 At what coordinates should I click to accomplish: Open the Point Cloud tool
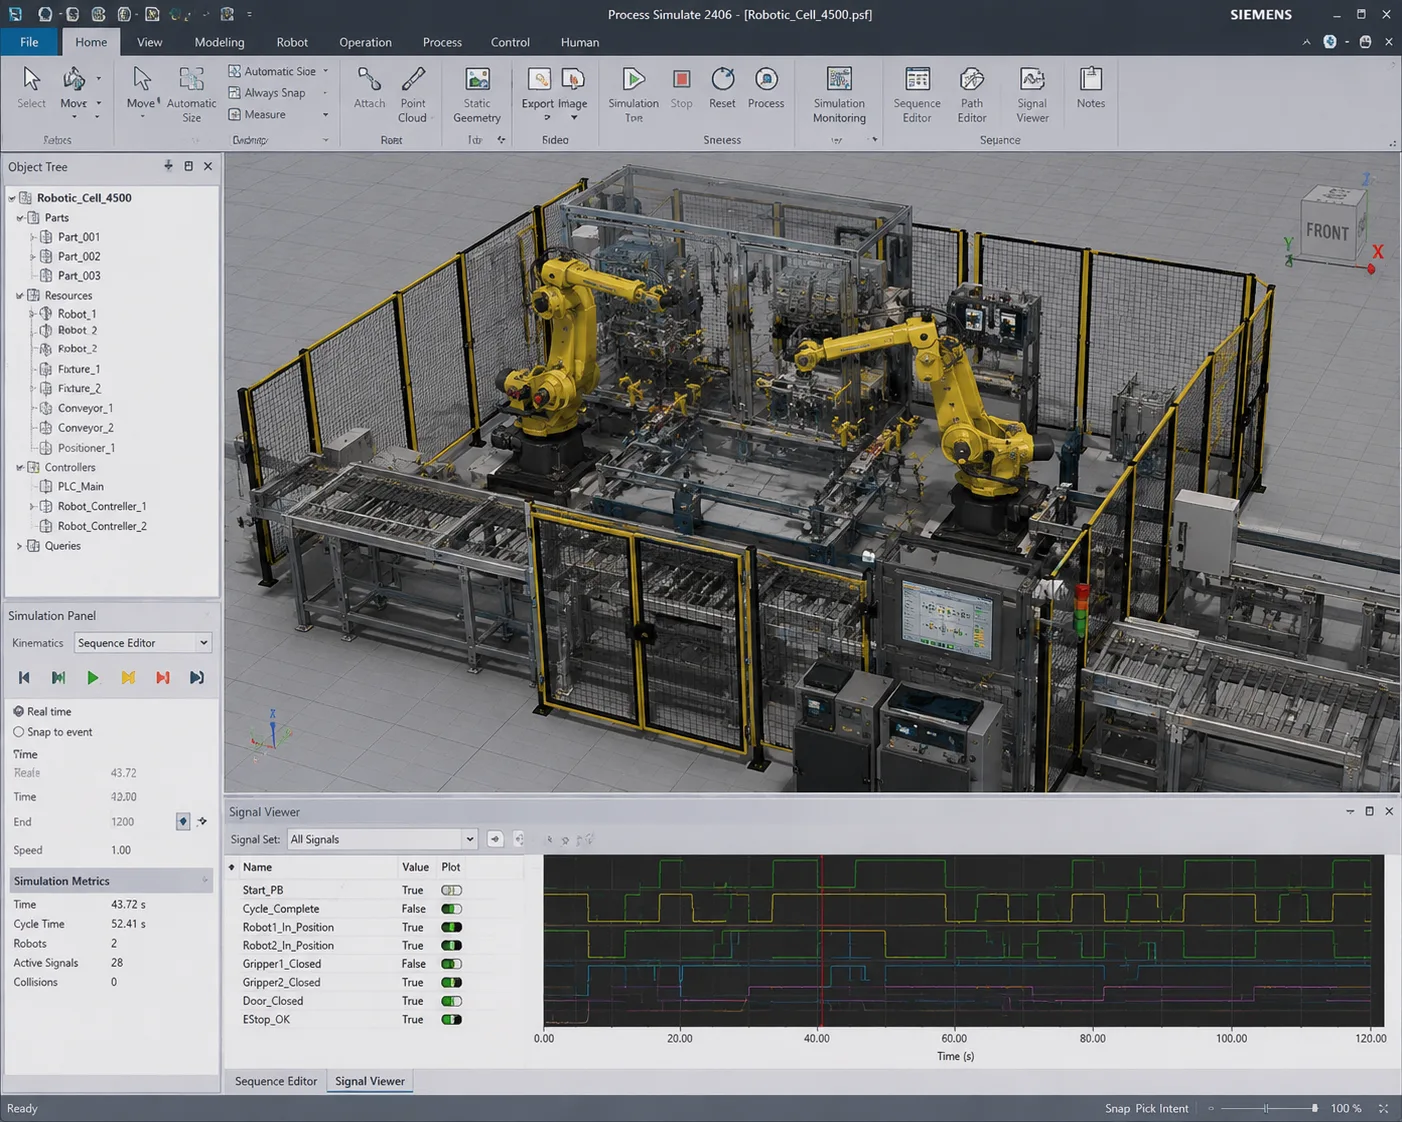pos(413,95)
